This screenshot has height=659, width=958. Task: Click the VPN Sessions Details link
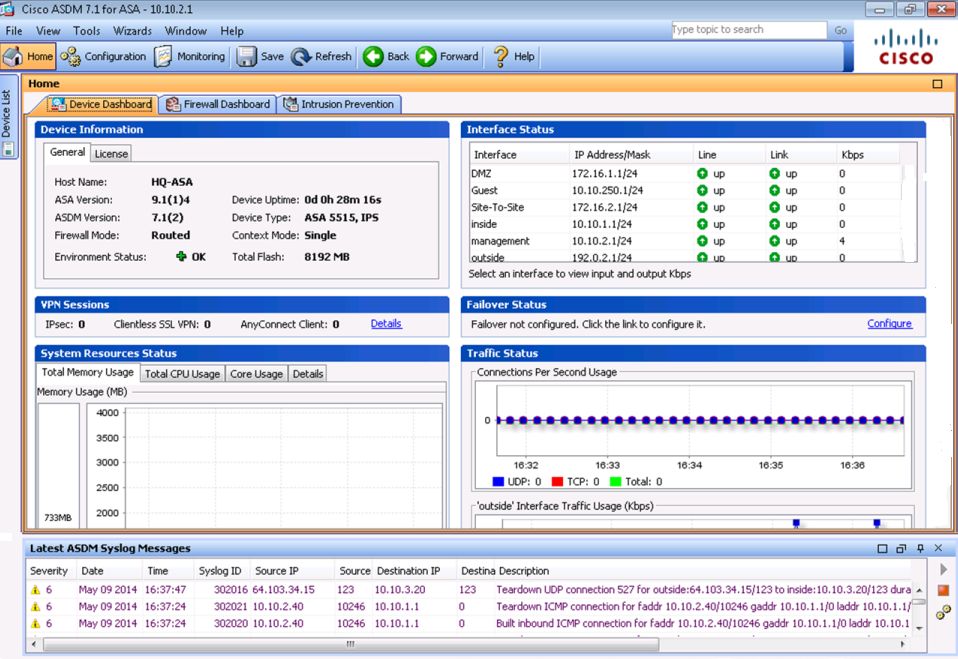[386, 324]
